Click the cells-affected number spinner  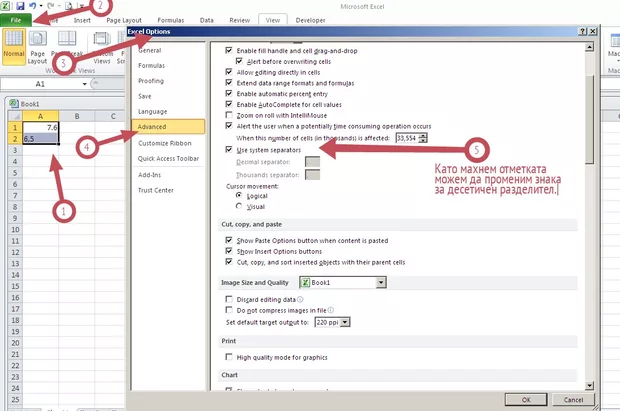coord(423,138)
